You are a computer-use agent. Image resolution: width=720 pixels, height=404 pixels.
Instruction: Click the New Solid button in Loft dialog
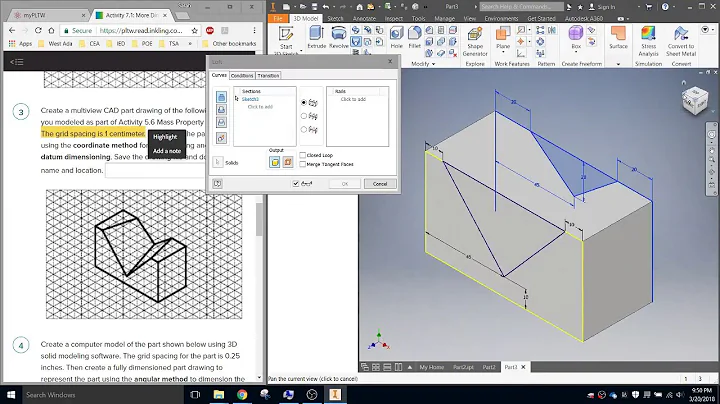(221, 138)
